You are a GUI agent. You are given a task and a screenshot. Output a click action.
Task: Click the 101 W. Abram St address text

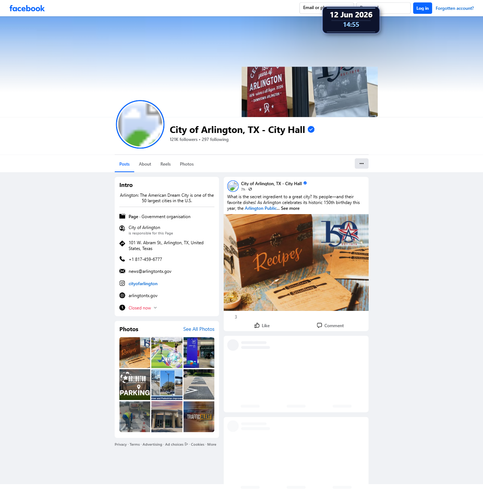click(x=166, y=246)
